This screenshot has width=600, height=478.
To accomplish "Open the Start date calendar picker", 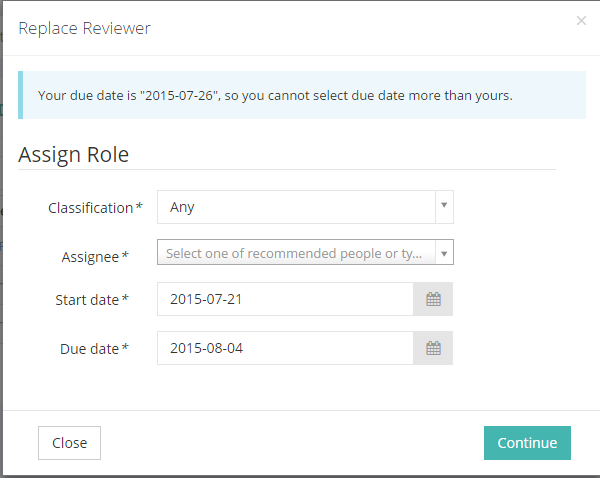I will [x=433, y=299].
